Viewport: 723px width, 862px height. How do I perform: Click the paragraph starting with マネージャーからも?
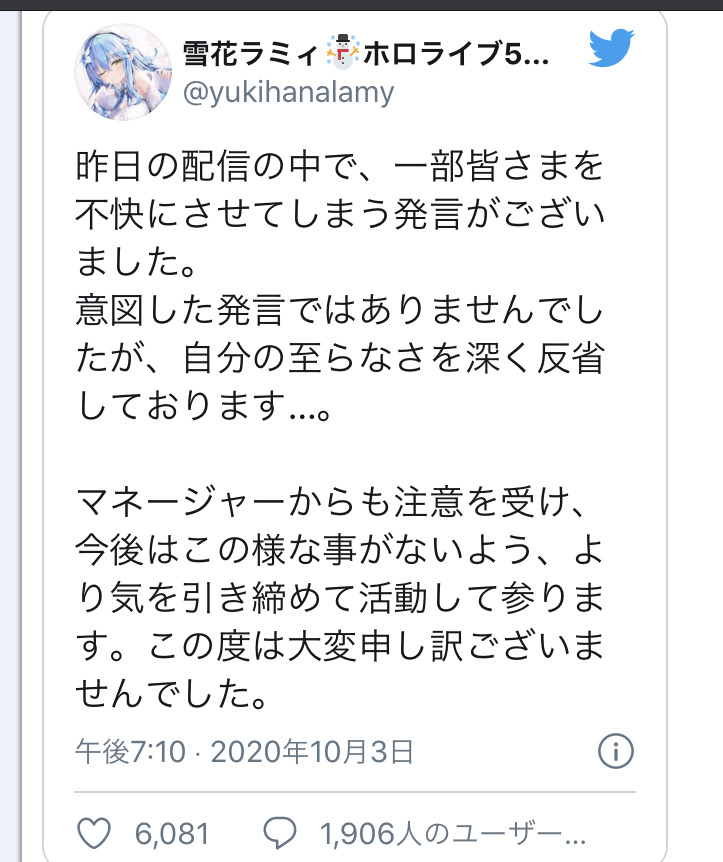pos(340,598)
